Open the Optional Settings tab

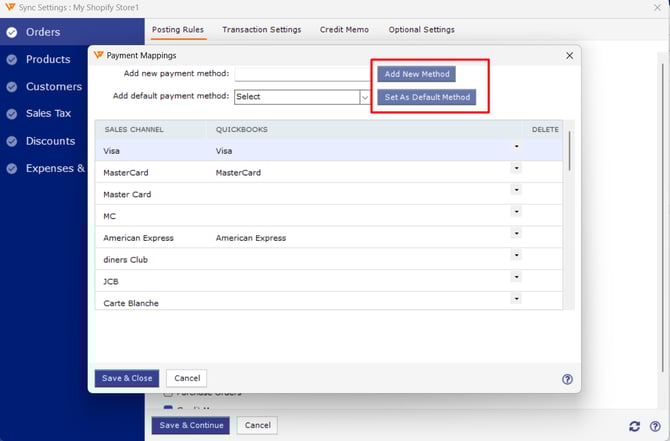pyautogui.click(x=422, y=30)
